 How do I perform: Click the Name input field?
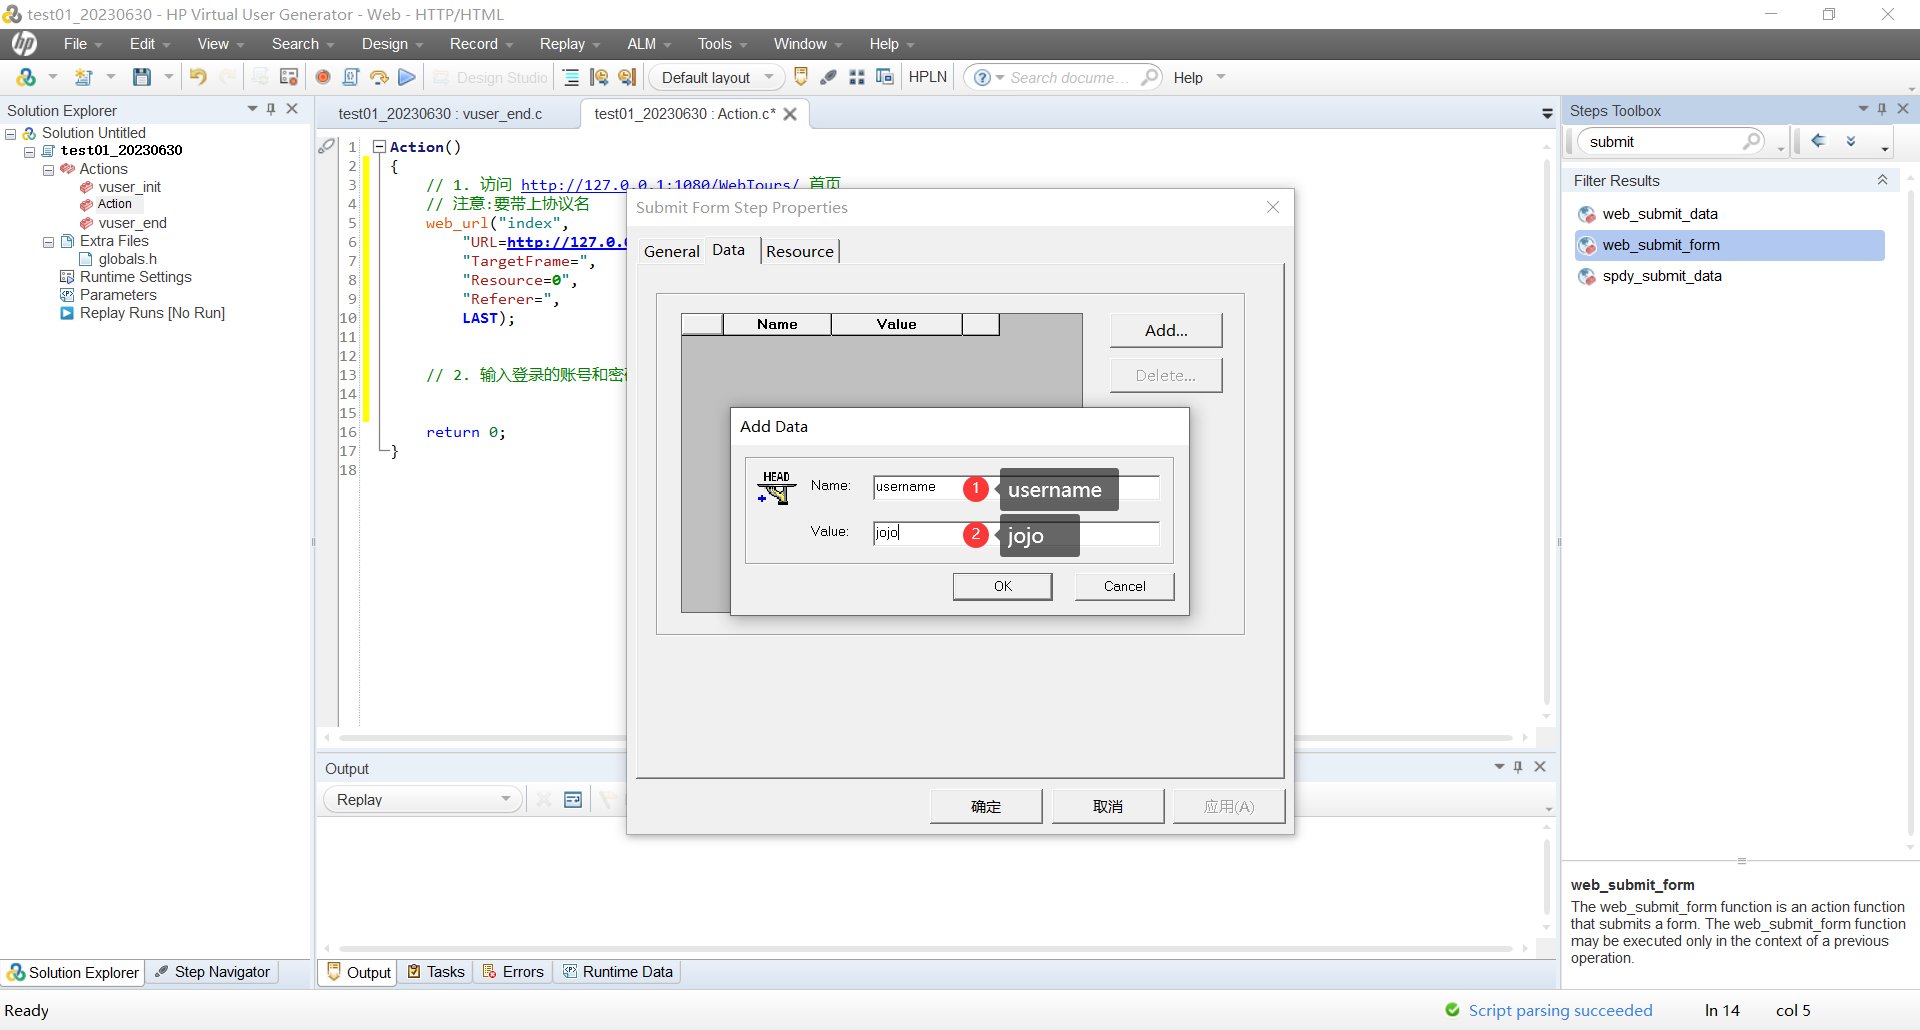[x=1016, y=487]
